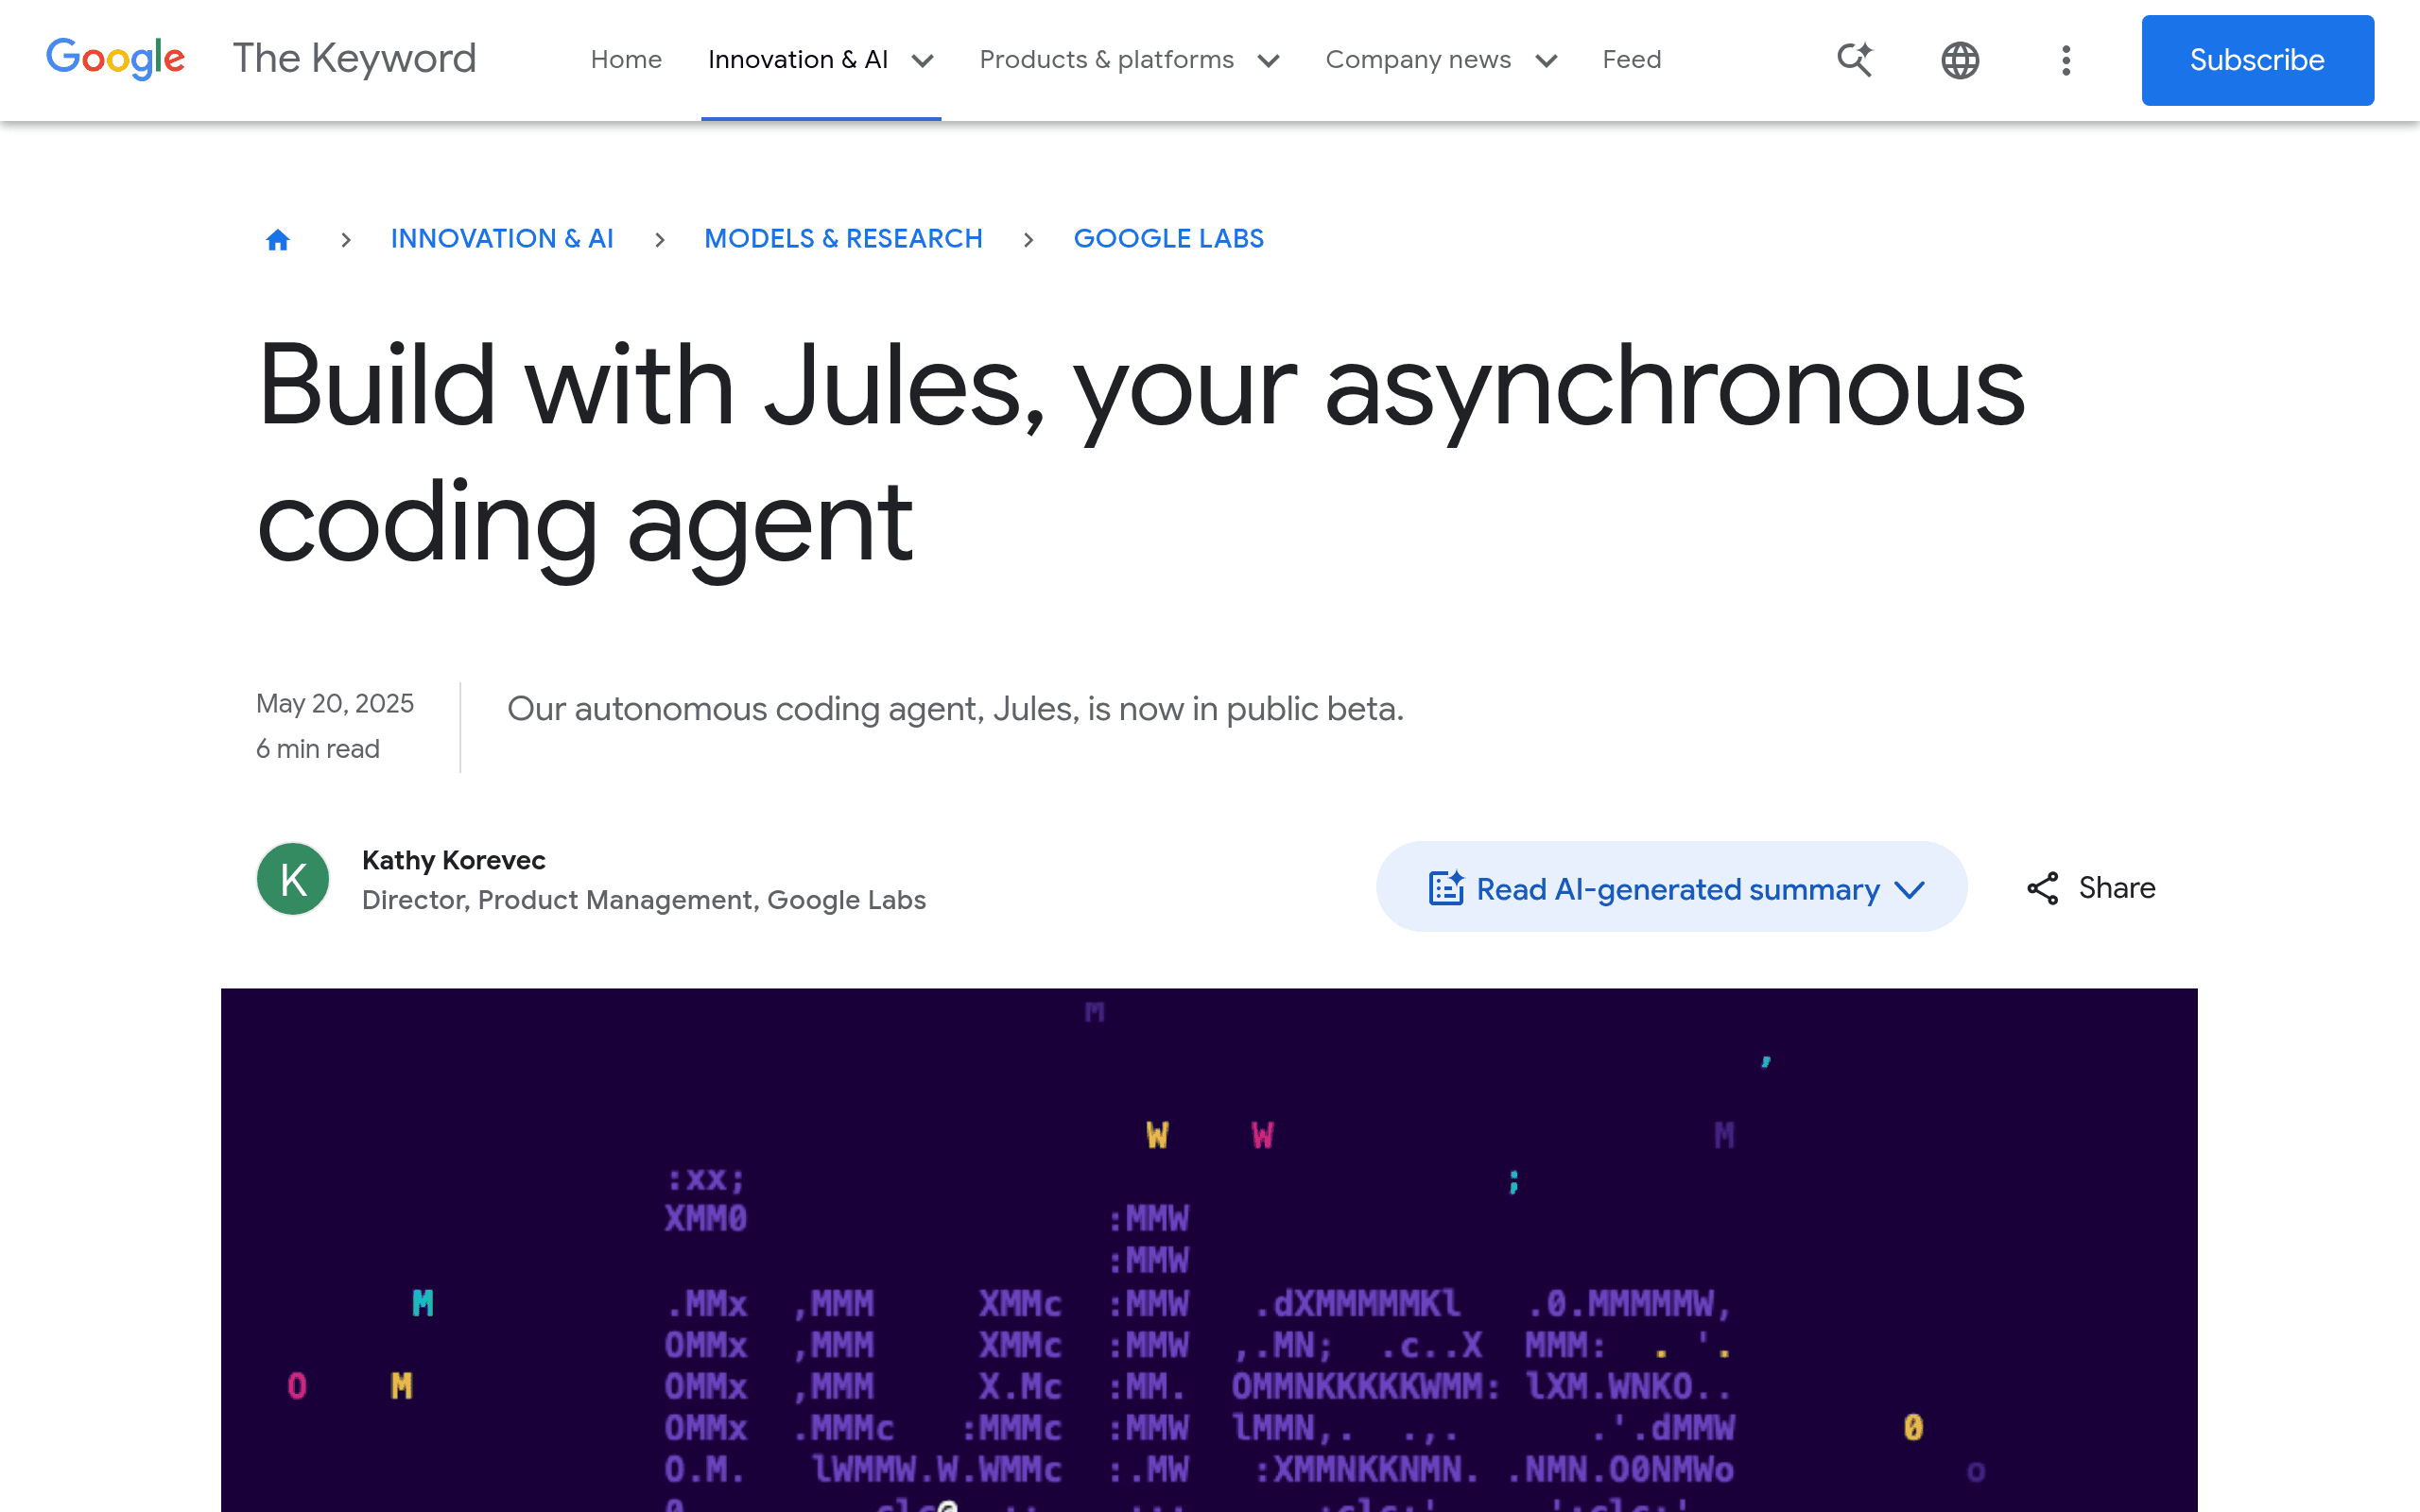Open the Models & Research breadcrumb link
Image resolution: width=2420 pixels, height=1512 pixels.
point(843,239)
